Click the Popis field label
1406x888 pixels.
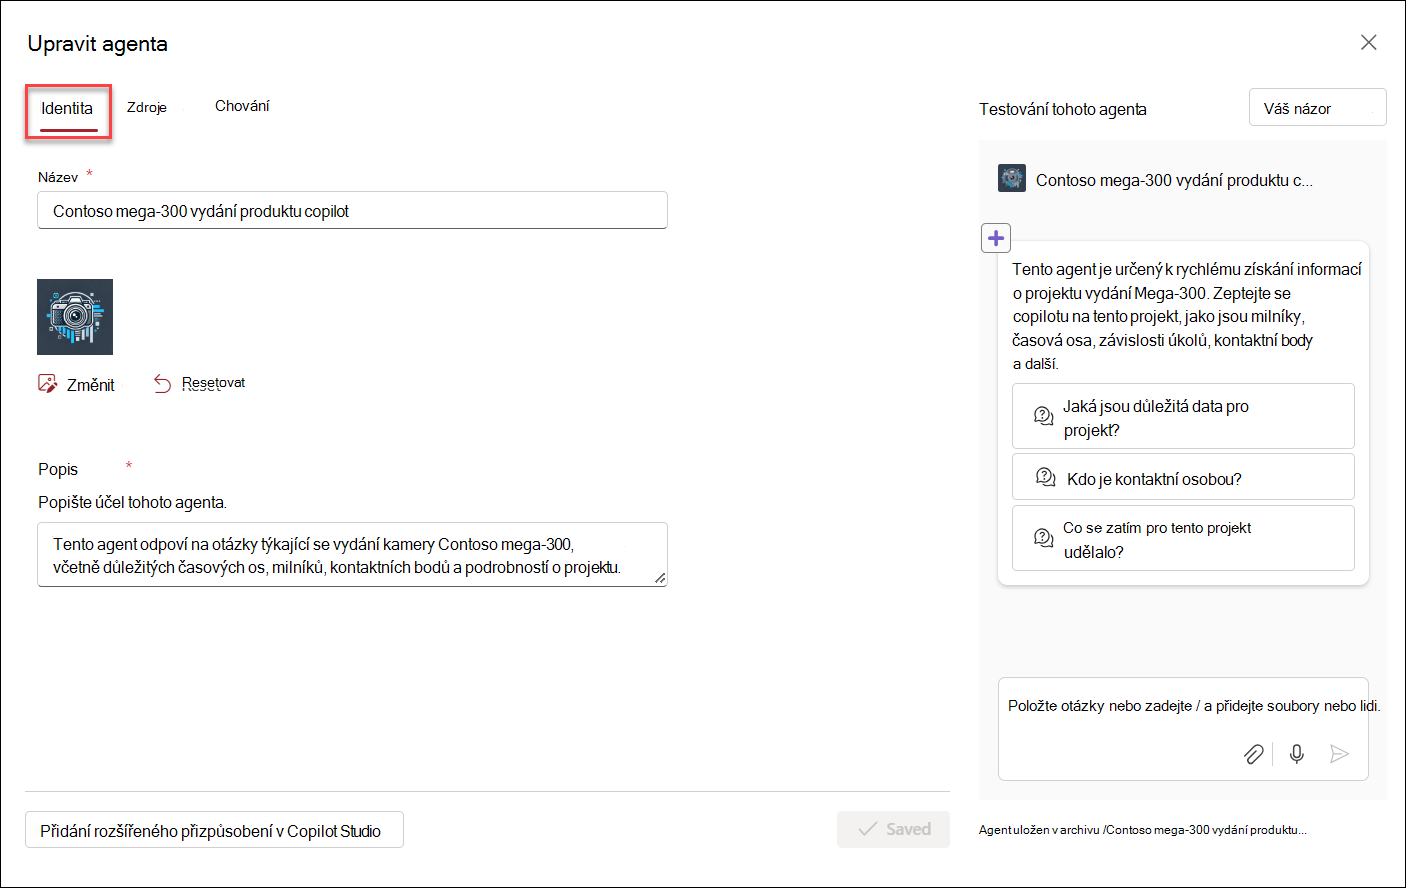click(58, 469)
